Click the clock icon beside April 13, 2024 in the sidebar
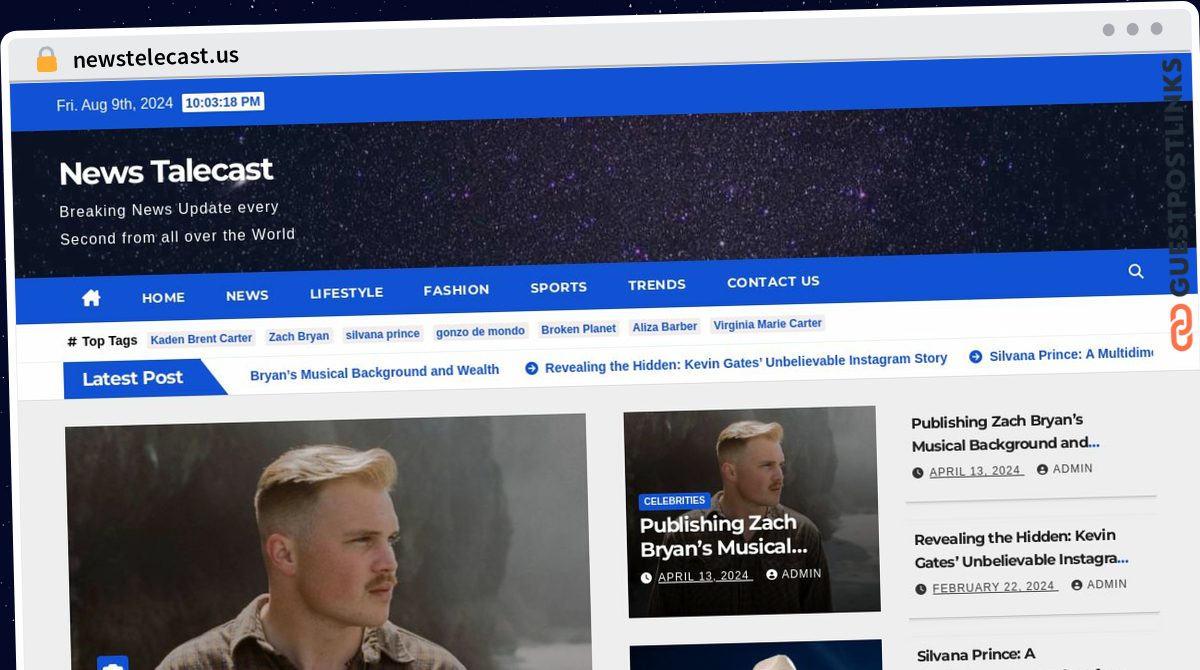The width and height of the screenshot is (1200, 670). point(918,473)
